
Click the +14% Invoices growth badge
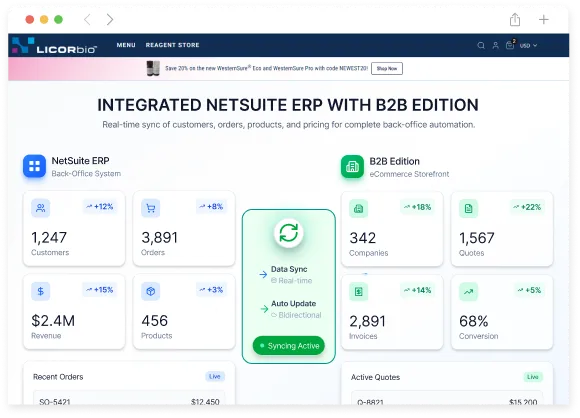point(417,290)
